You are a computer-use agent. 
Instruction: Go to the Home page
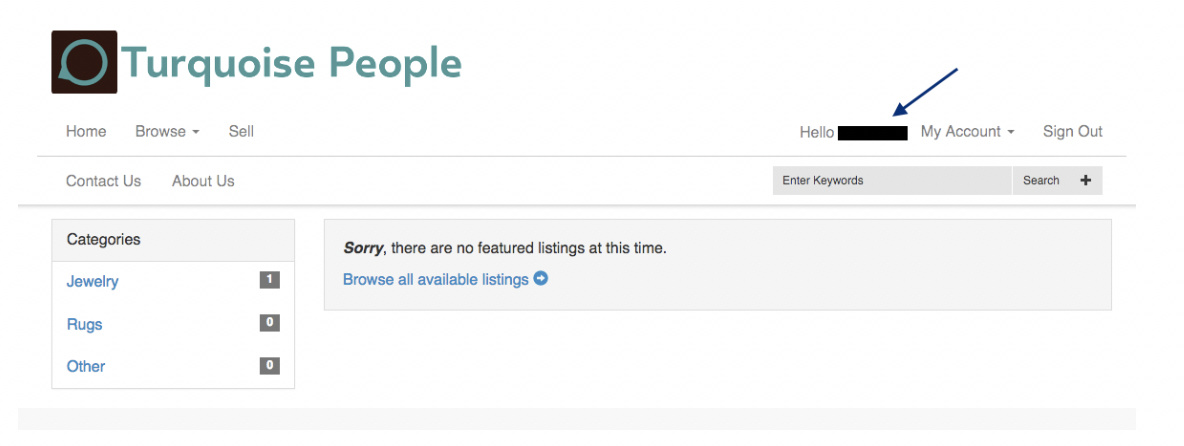click(86, 131)
